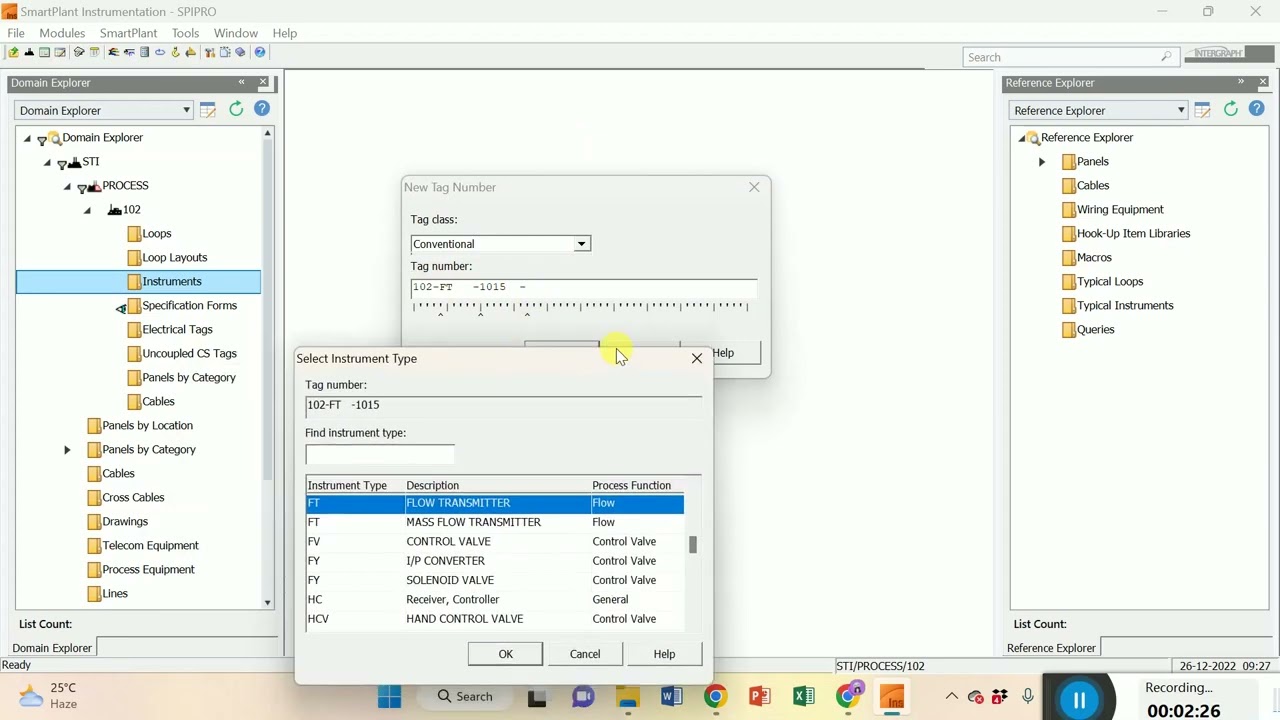Auto-hide the Reference Explorer panel

pyautogui.click(x=1241, y=82)
